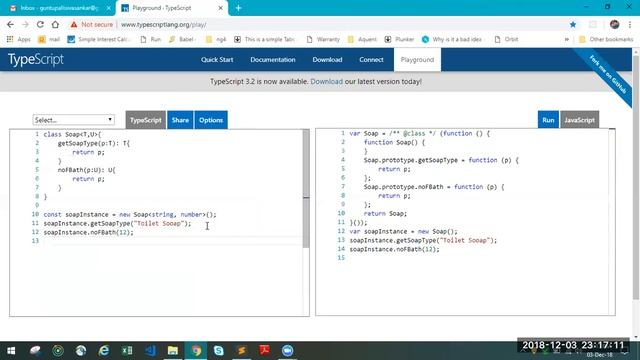Open the Select... examples dropdown
The width and height of the screenshot is (640, 360).
73,120
